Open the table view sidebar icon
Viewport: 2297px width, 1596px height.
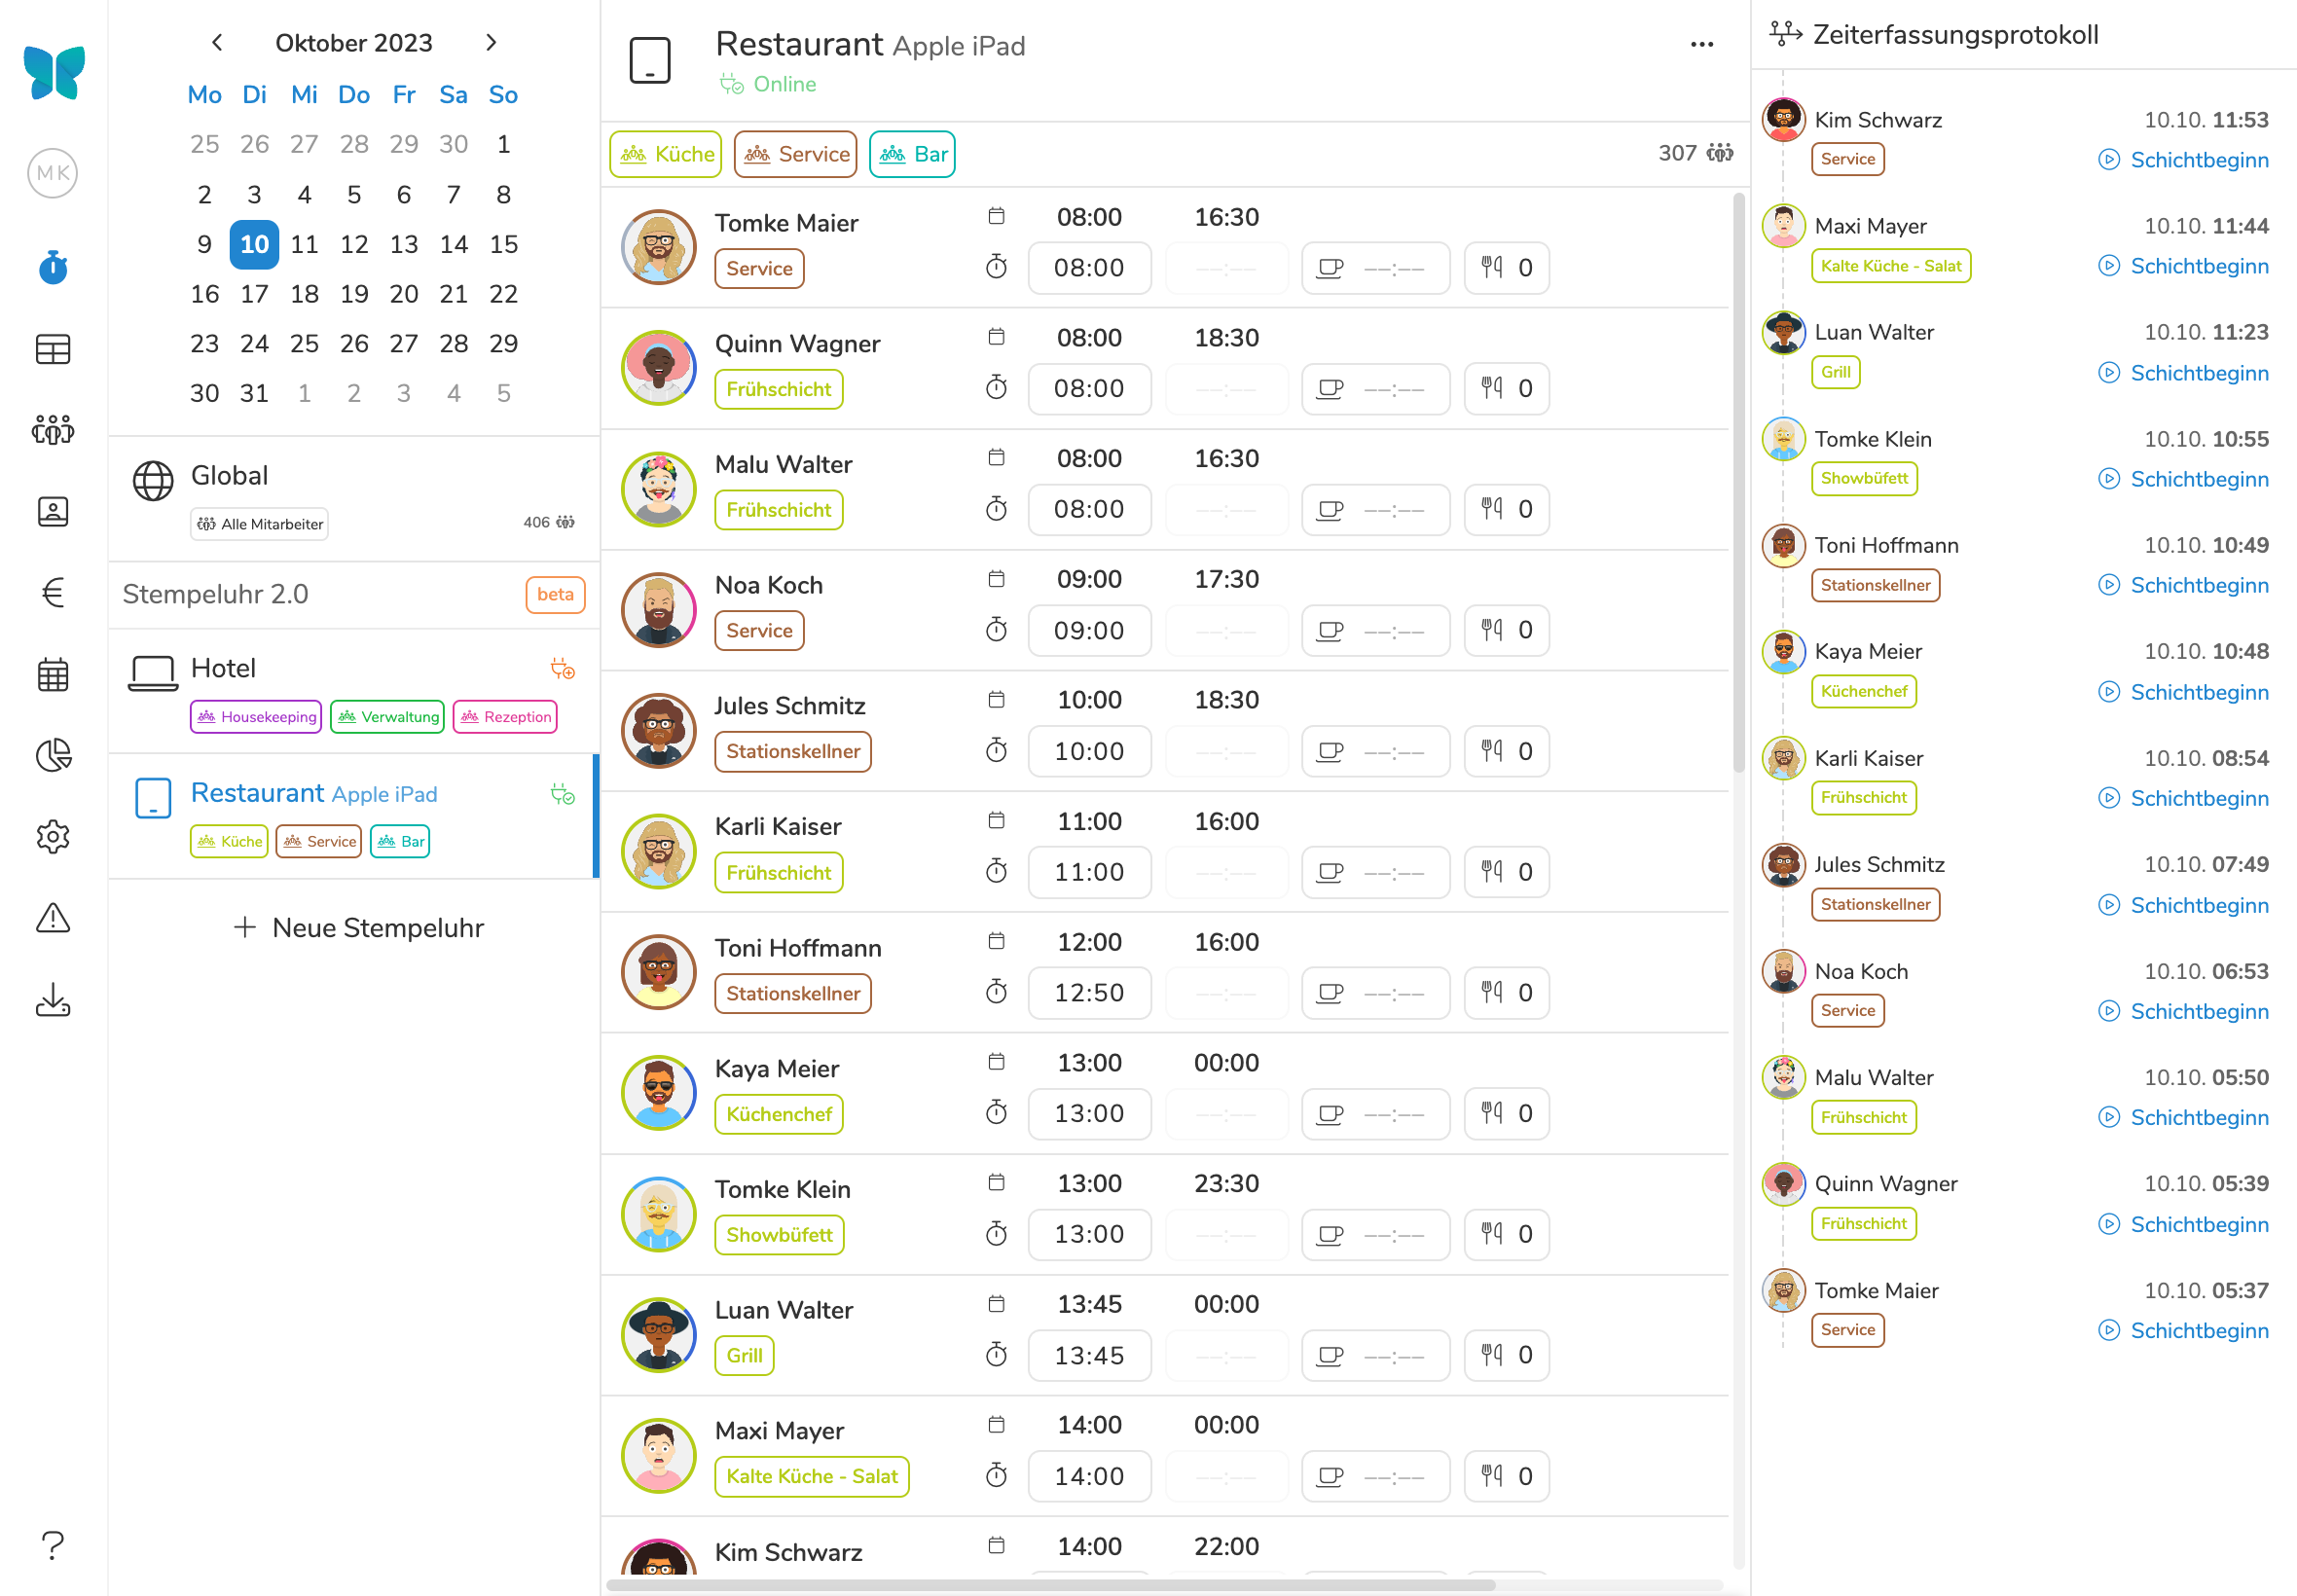(x=53, y=349)
